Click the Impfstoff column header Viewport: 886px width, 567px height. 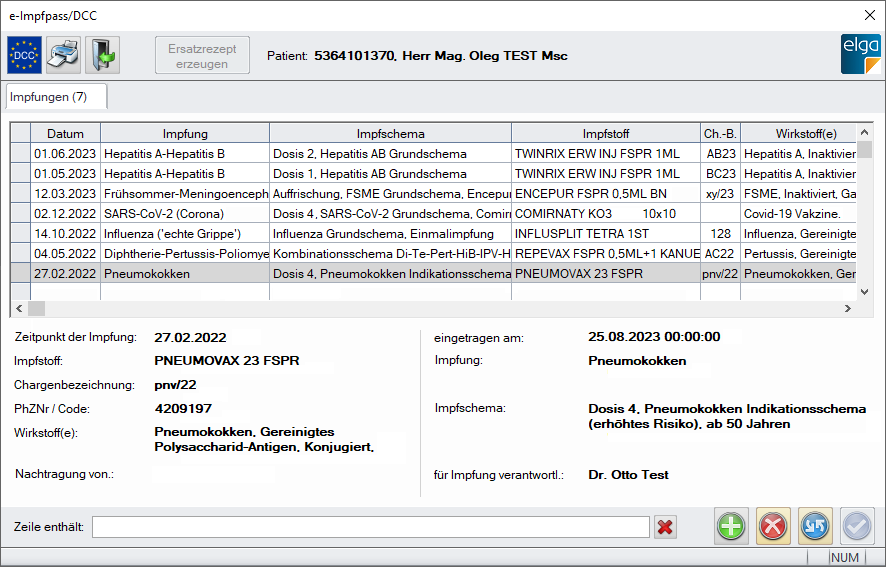[x=606, y=133]
